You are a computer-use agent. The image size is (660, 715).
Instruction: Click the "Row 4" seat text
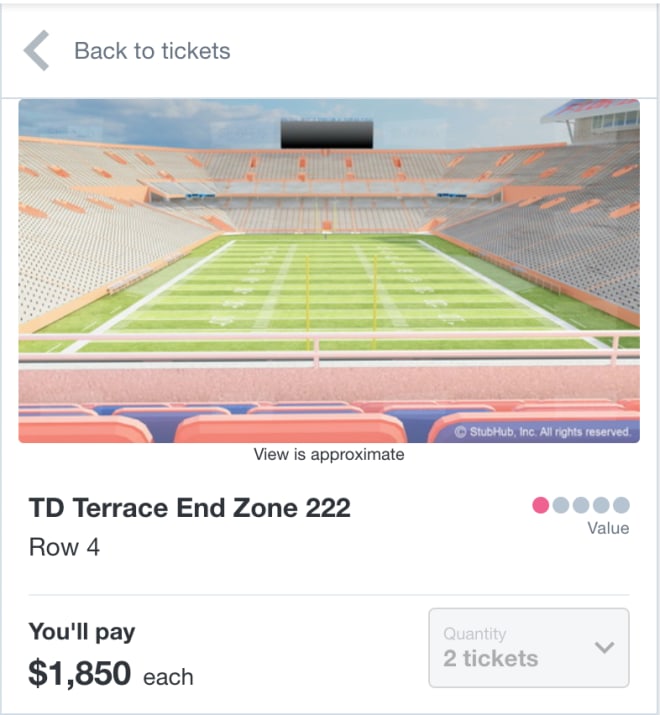[x=64, y=547]
